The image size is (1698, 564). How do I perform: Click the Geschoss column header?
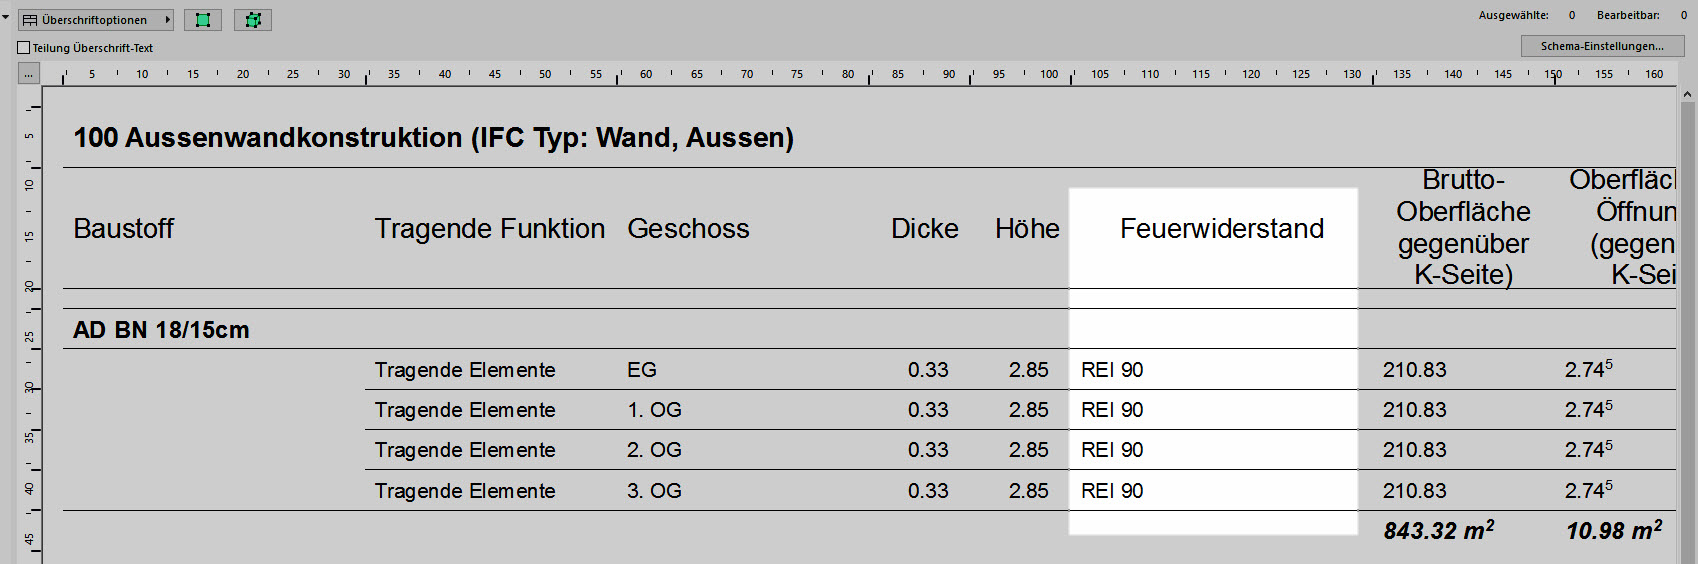(x=688, y=229)
